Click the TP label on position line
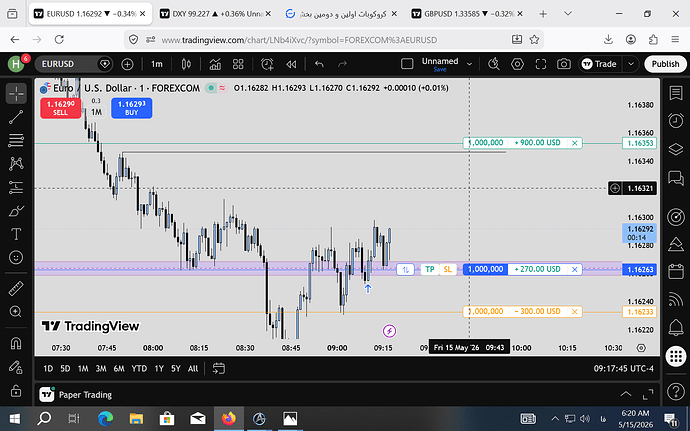 point(430,269)
